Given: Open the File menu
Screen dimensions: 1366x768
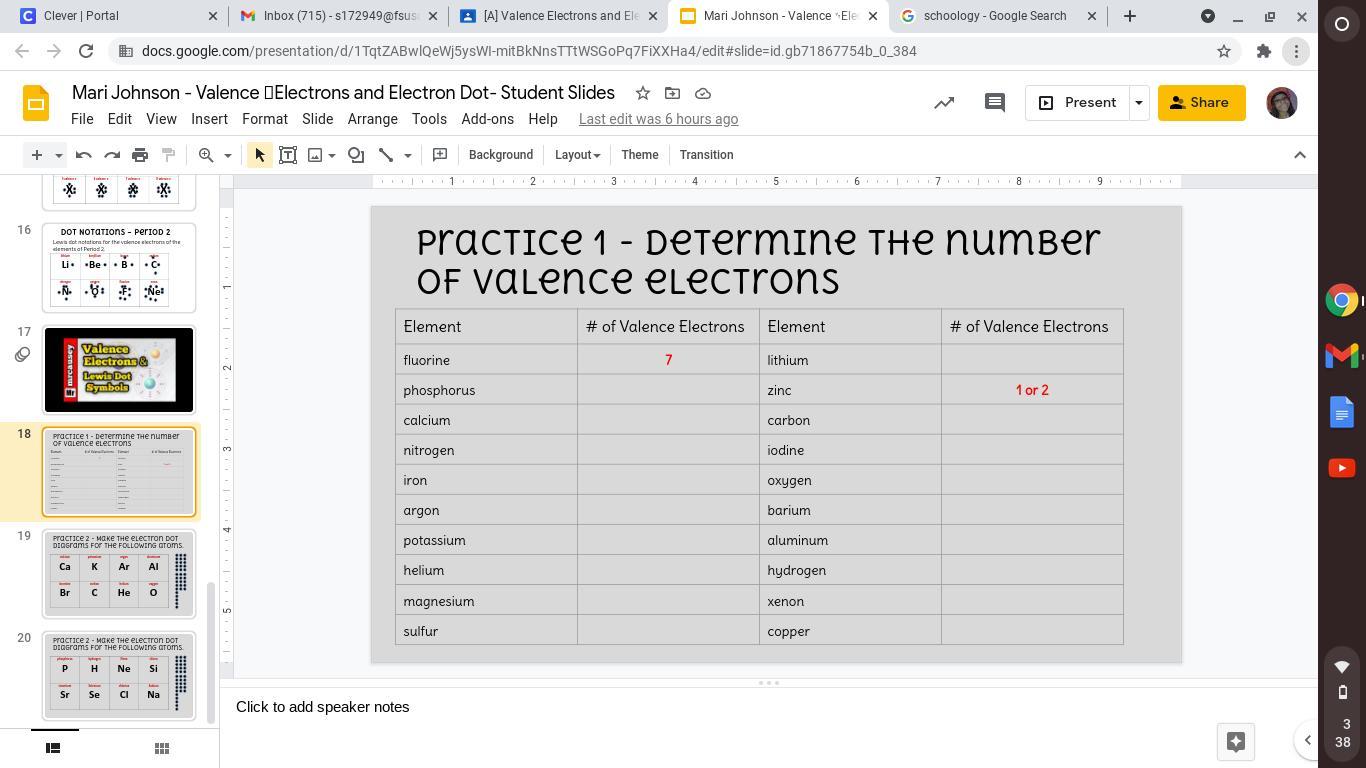Looking at the screenshot, I should [x=82, y=119].
